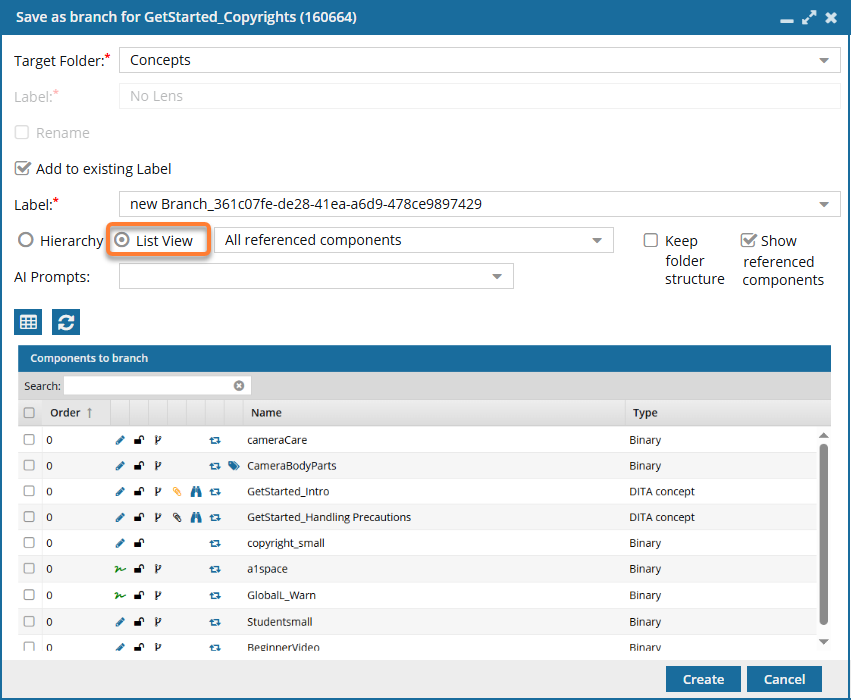Click the branch icon in a1space row
Viewport: 851px width, 700px height.
[x=158, y=569]
